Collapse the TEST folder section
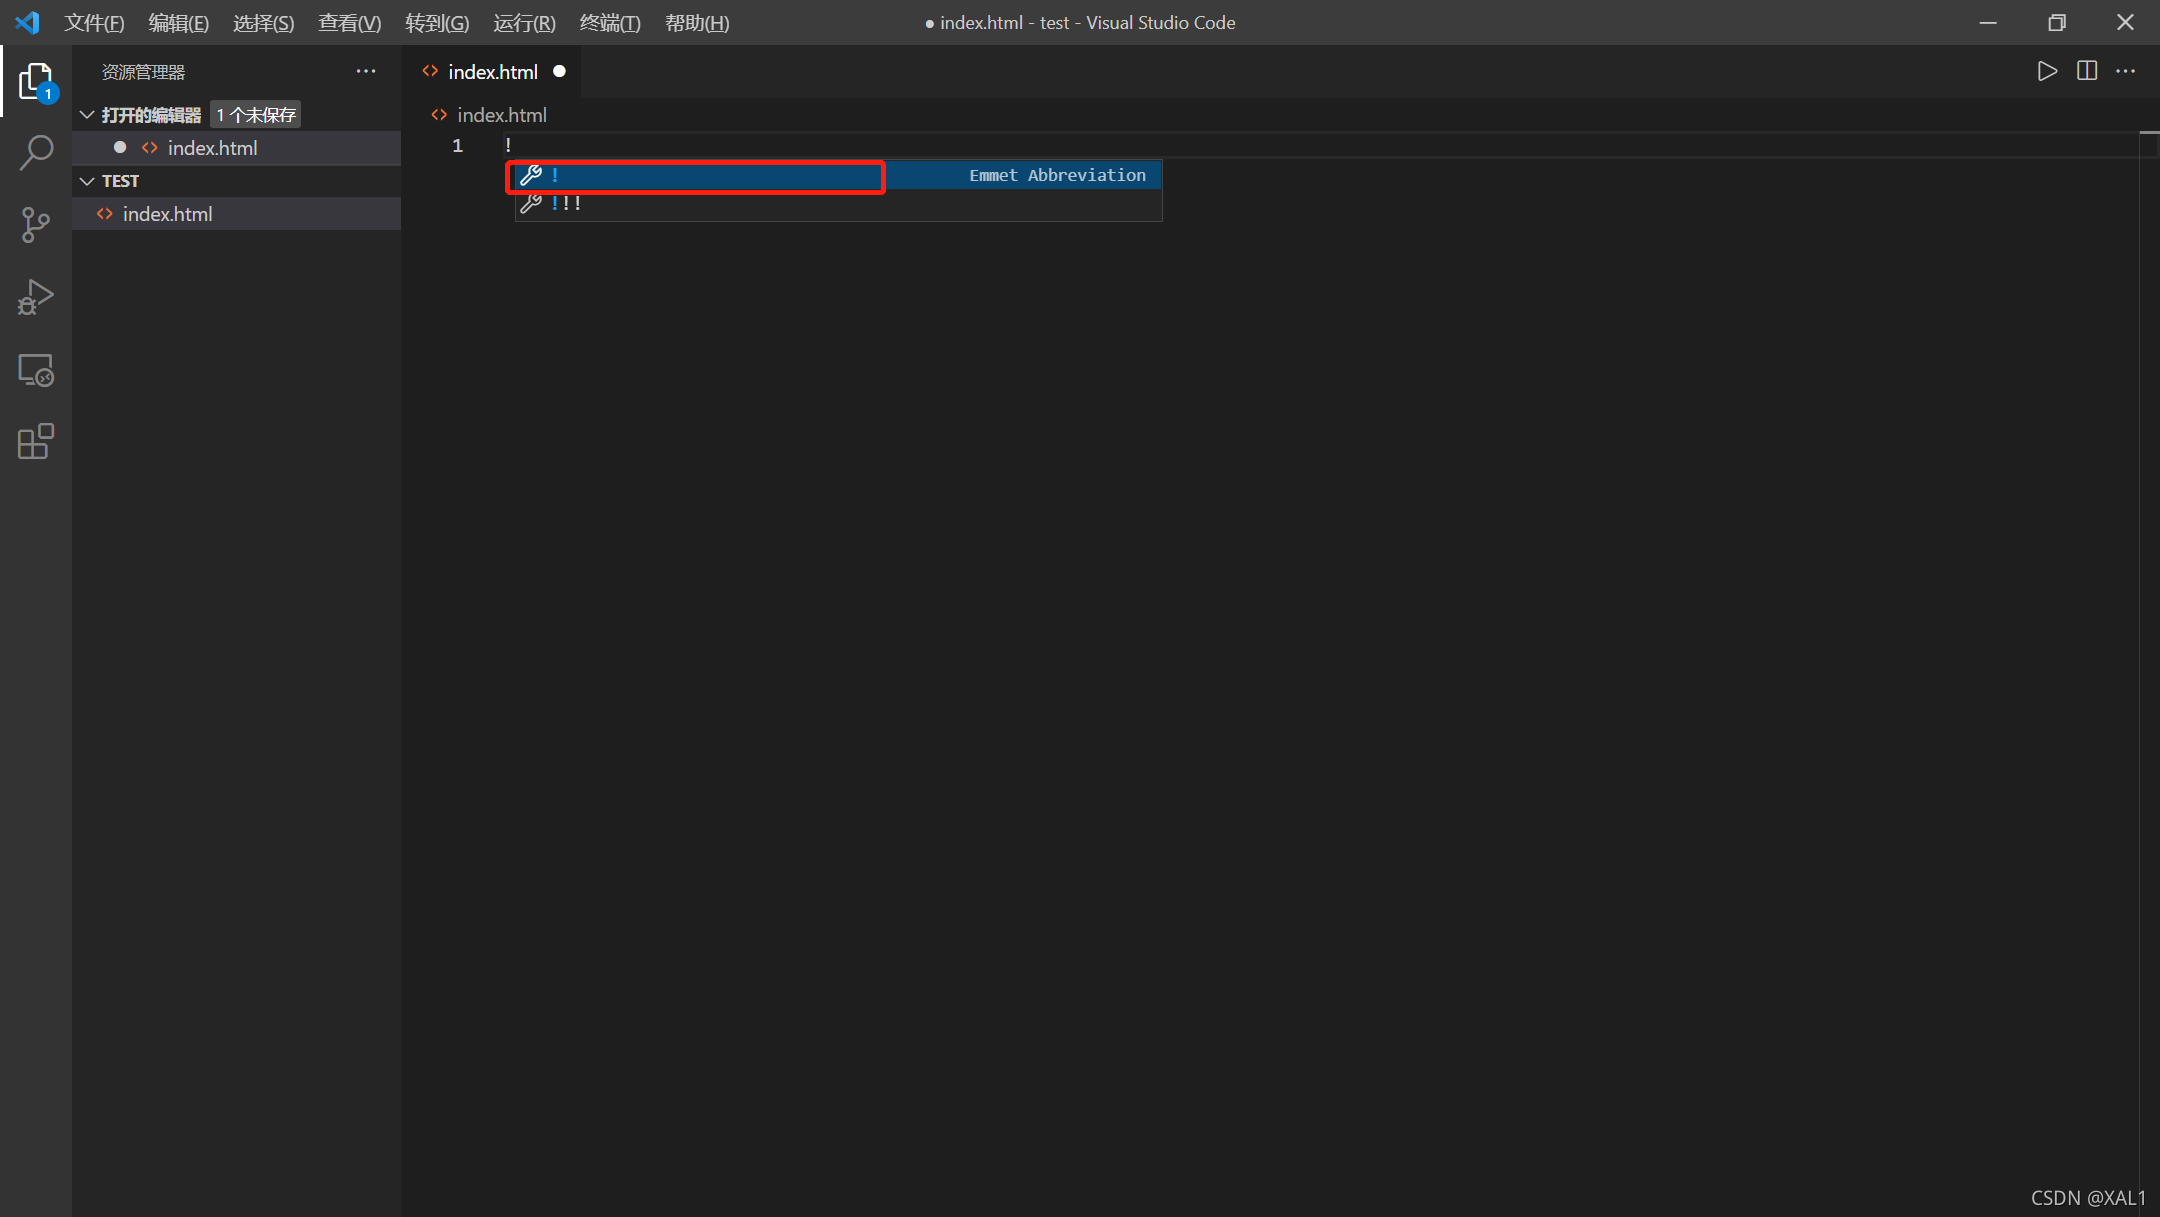The height and width of the screenshot is (1217, 2160). pyautogui.click(x=88, y=181)
